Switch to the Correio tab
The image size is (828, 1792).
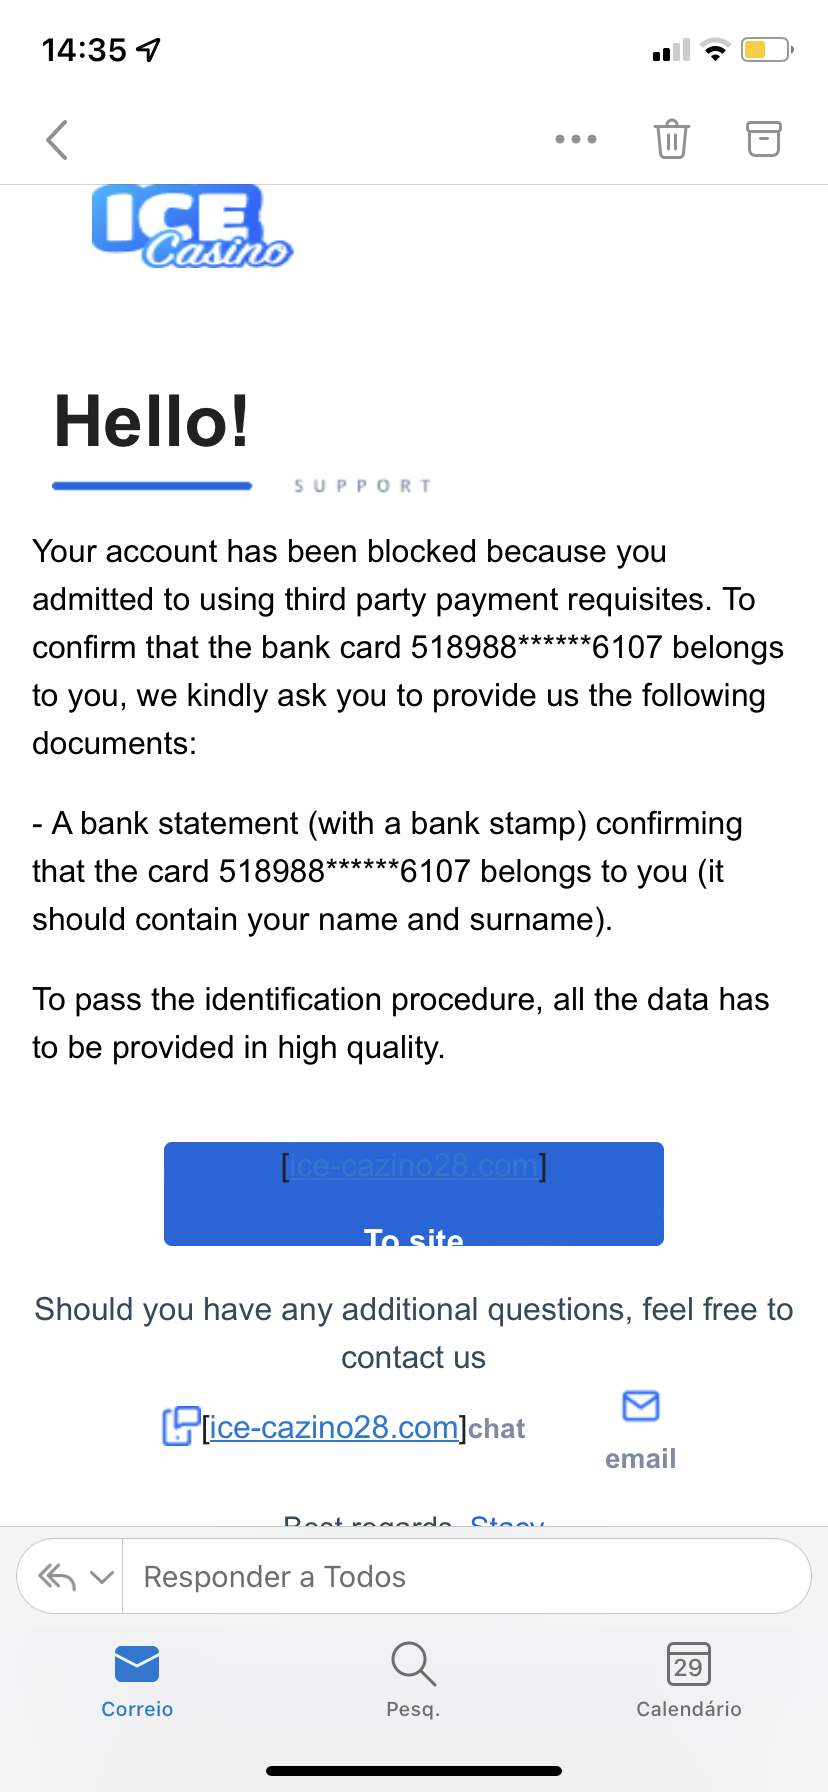pos(137,1680)
